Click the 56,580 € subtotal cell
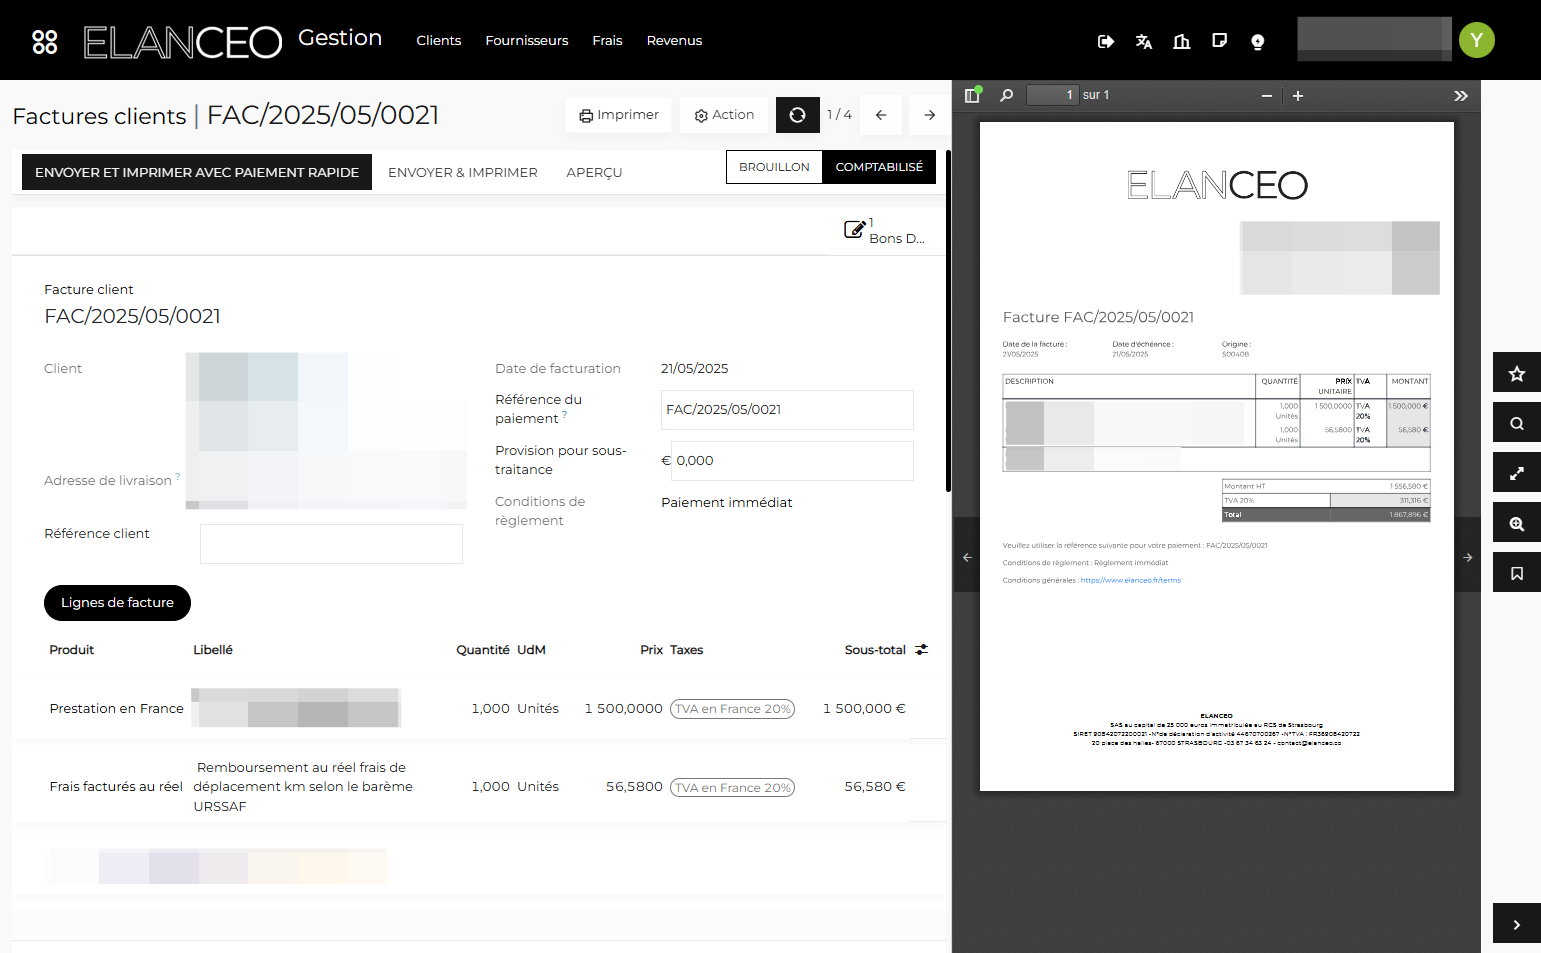 [x=875, y=787]
